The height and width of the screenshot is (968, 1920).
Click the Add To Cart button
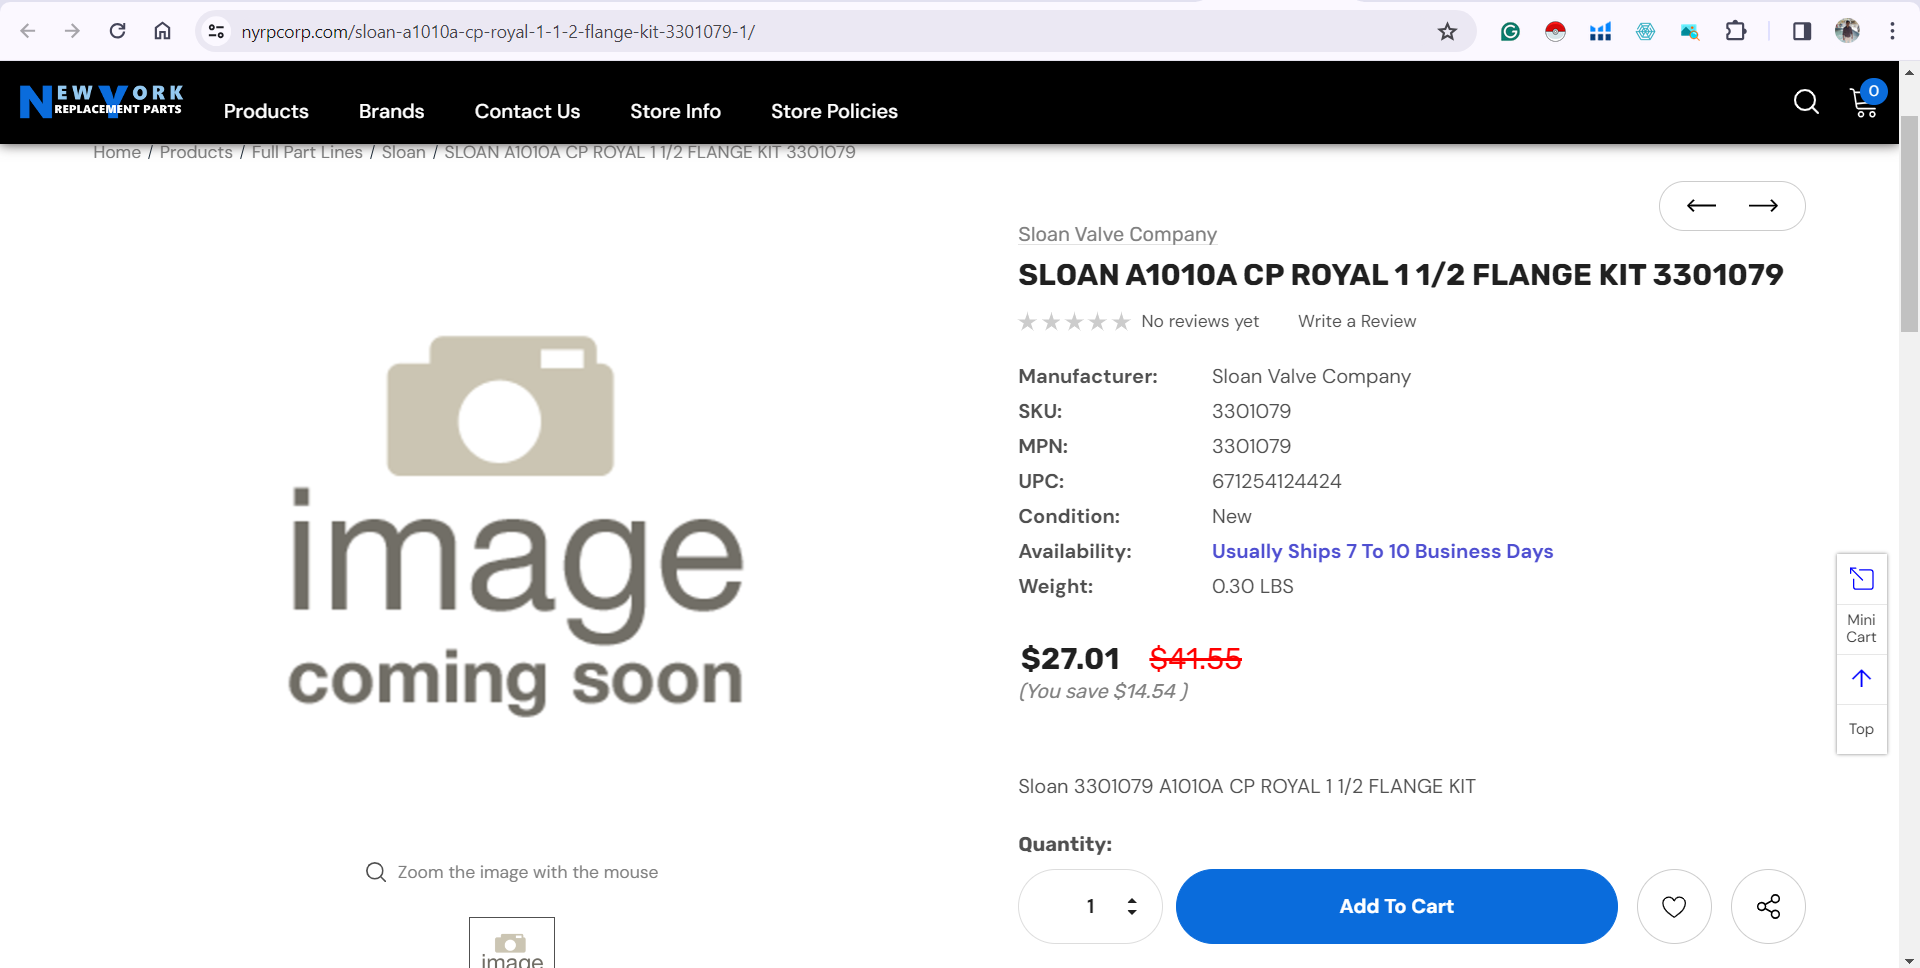tap(1396, 906)
